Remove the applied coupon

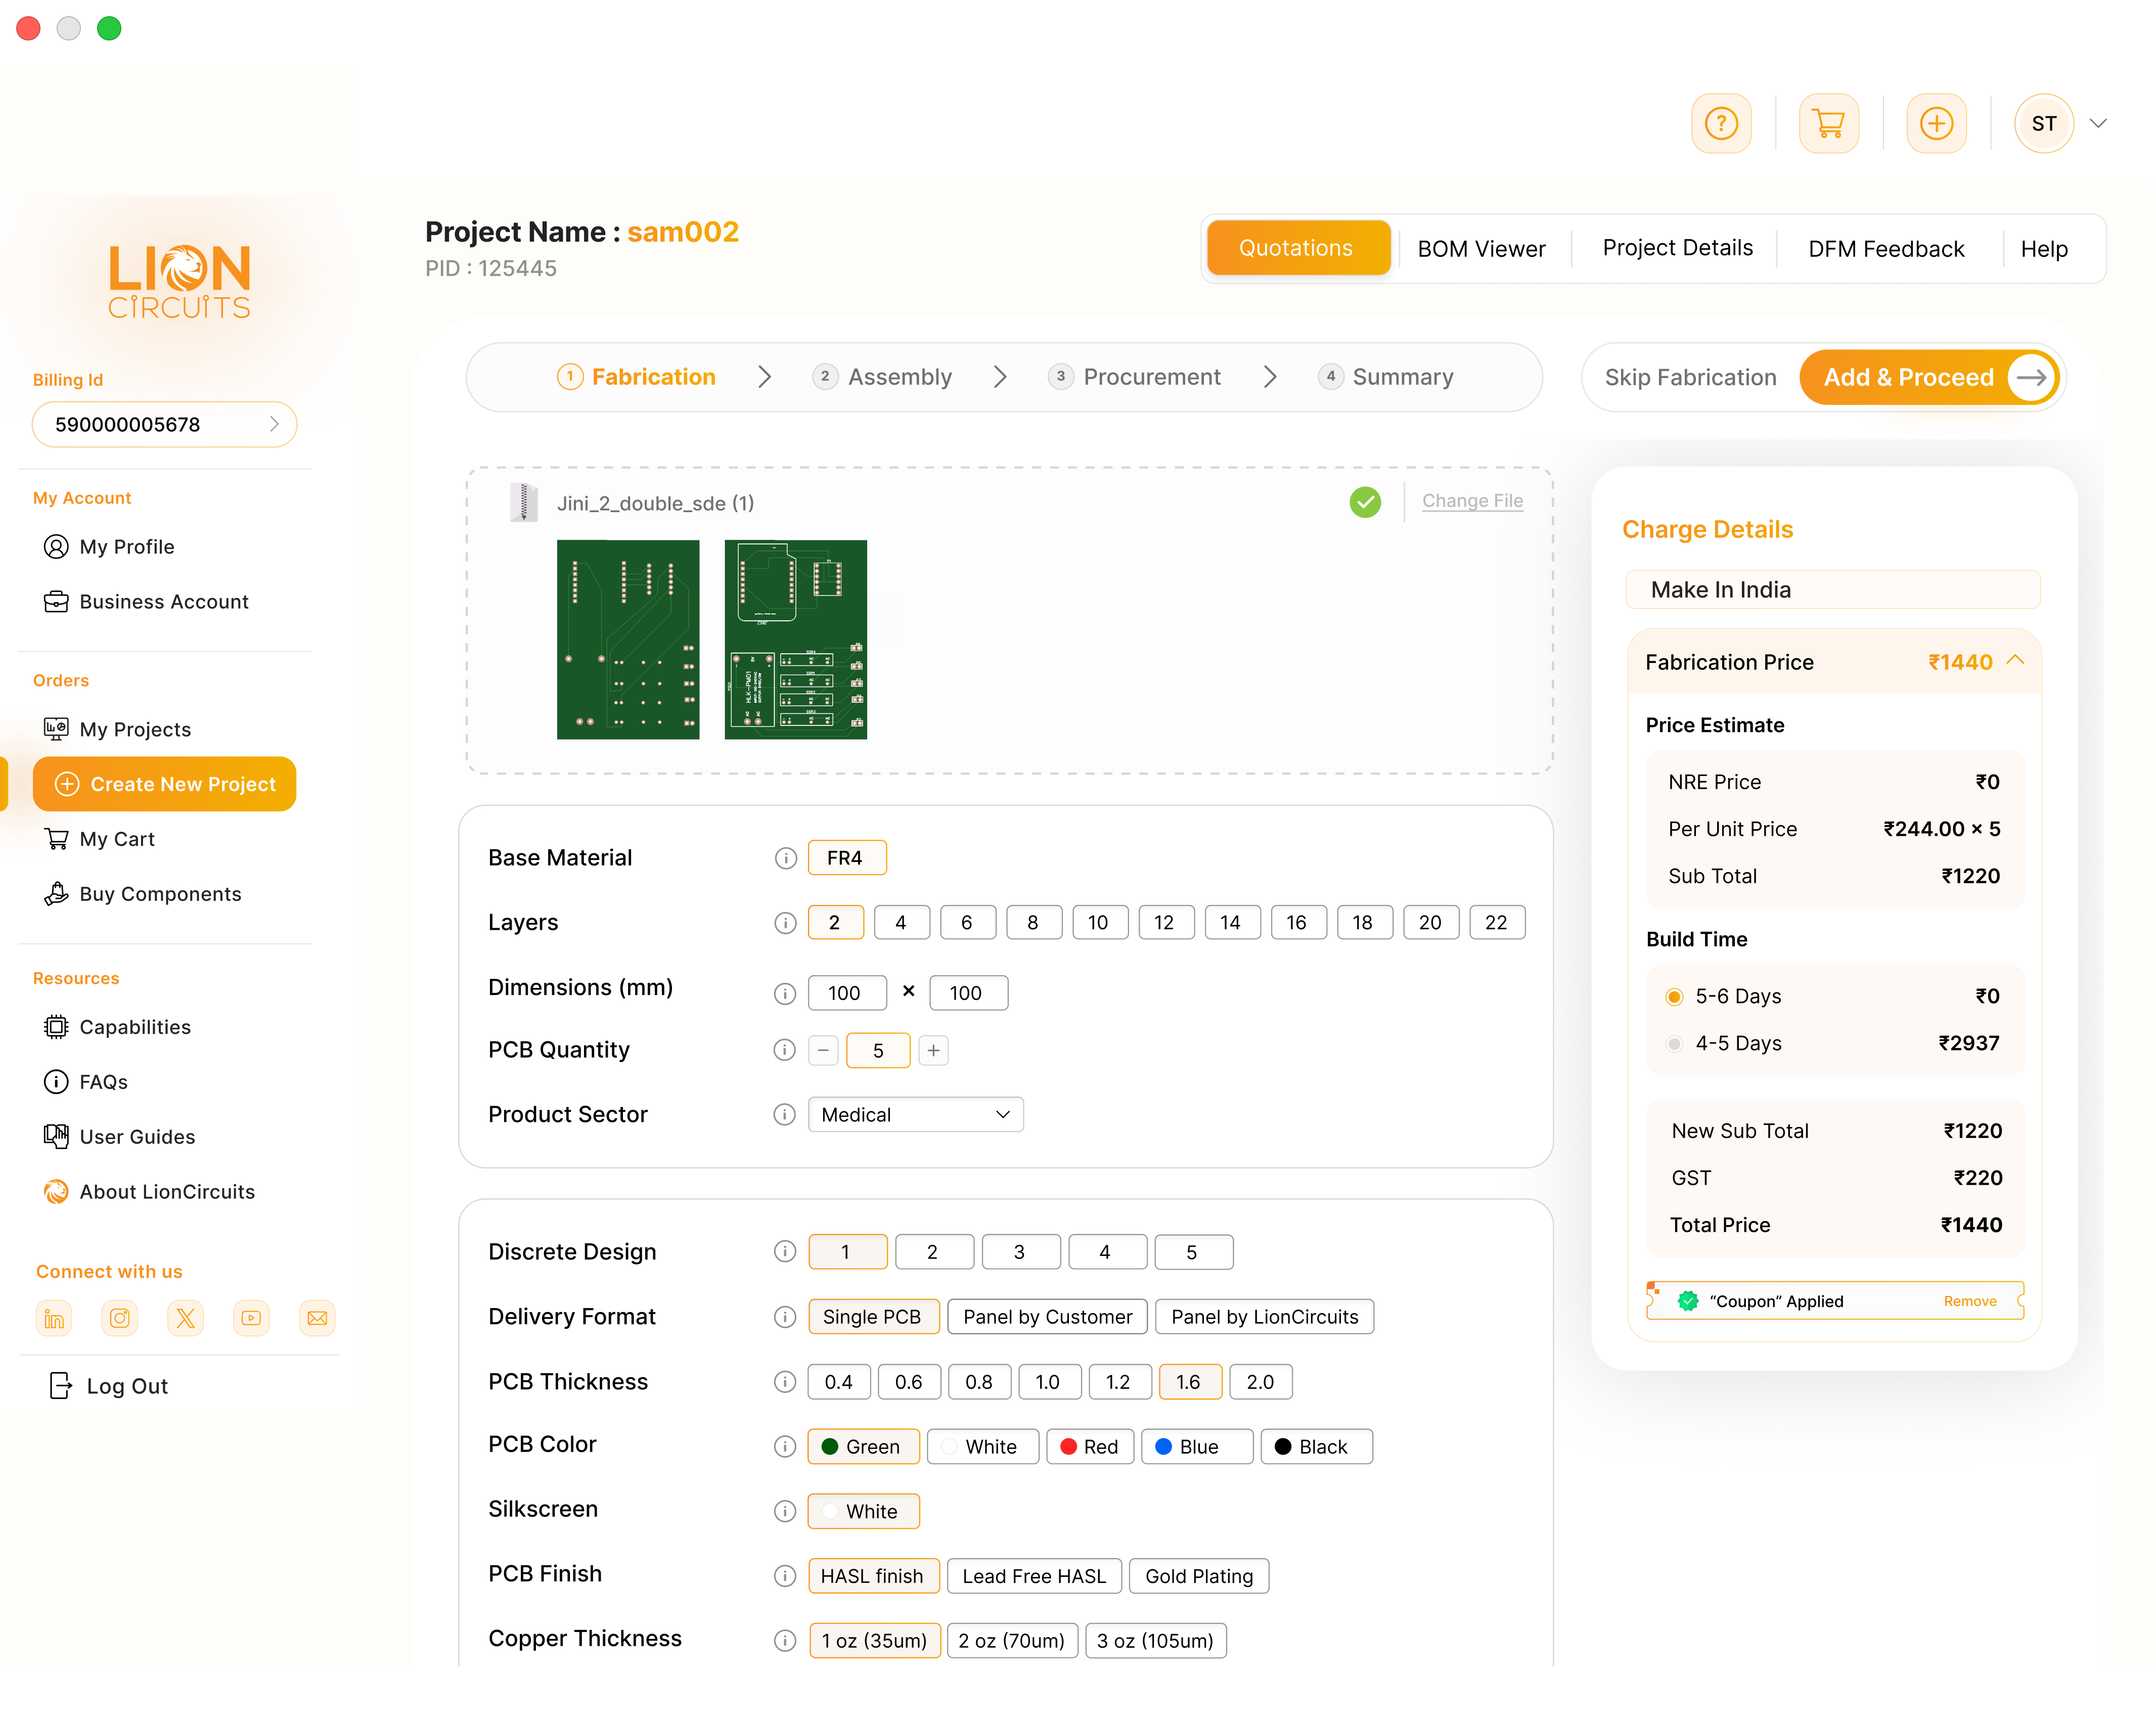click(1969, 1301)
